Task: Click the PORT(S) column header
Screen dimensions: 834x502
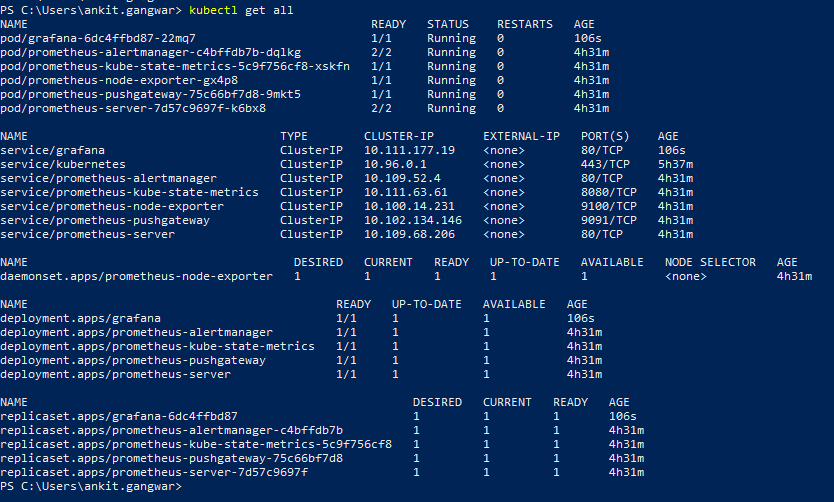Action: point(605,136)
